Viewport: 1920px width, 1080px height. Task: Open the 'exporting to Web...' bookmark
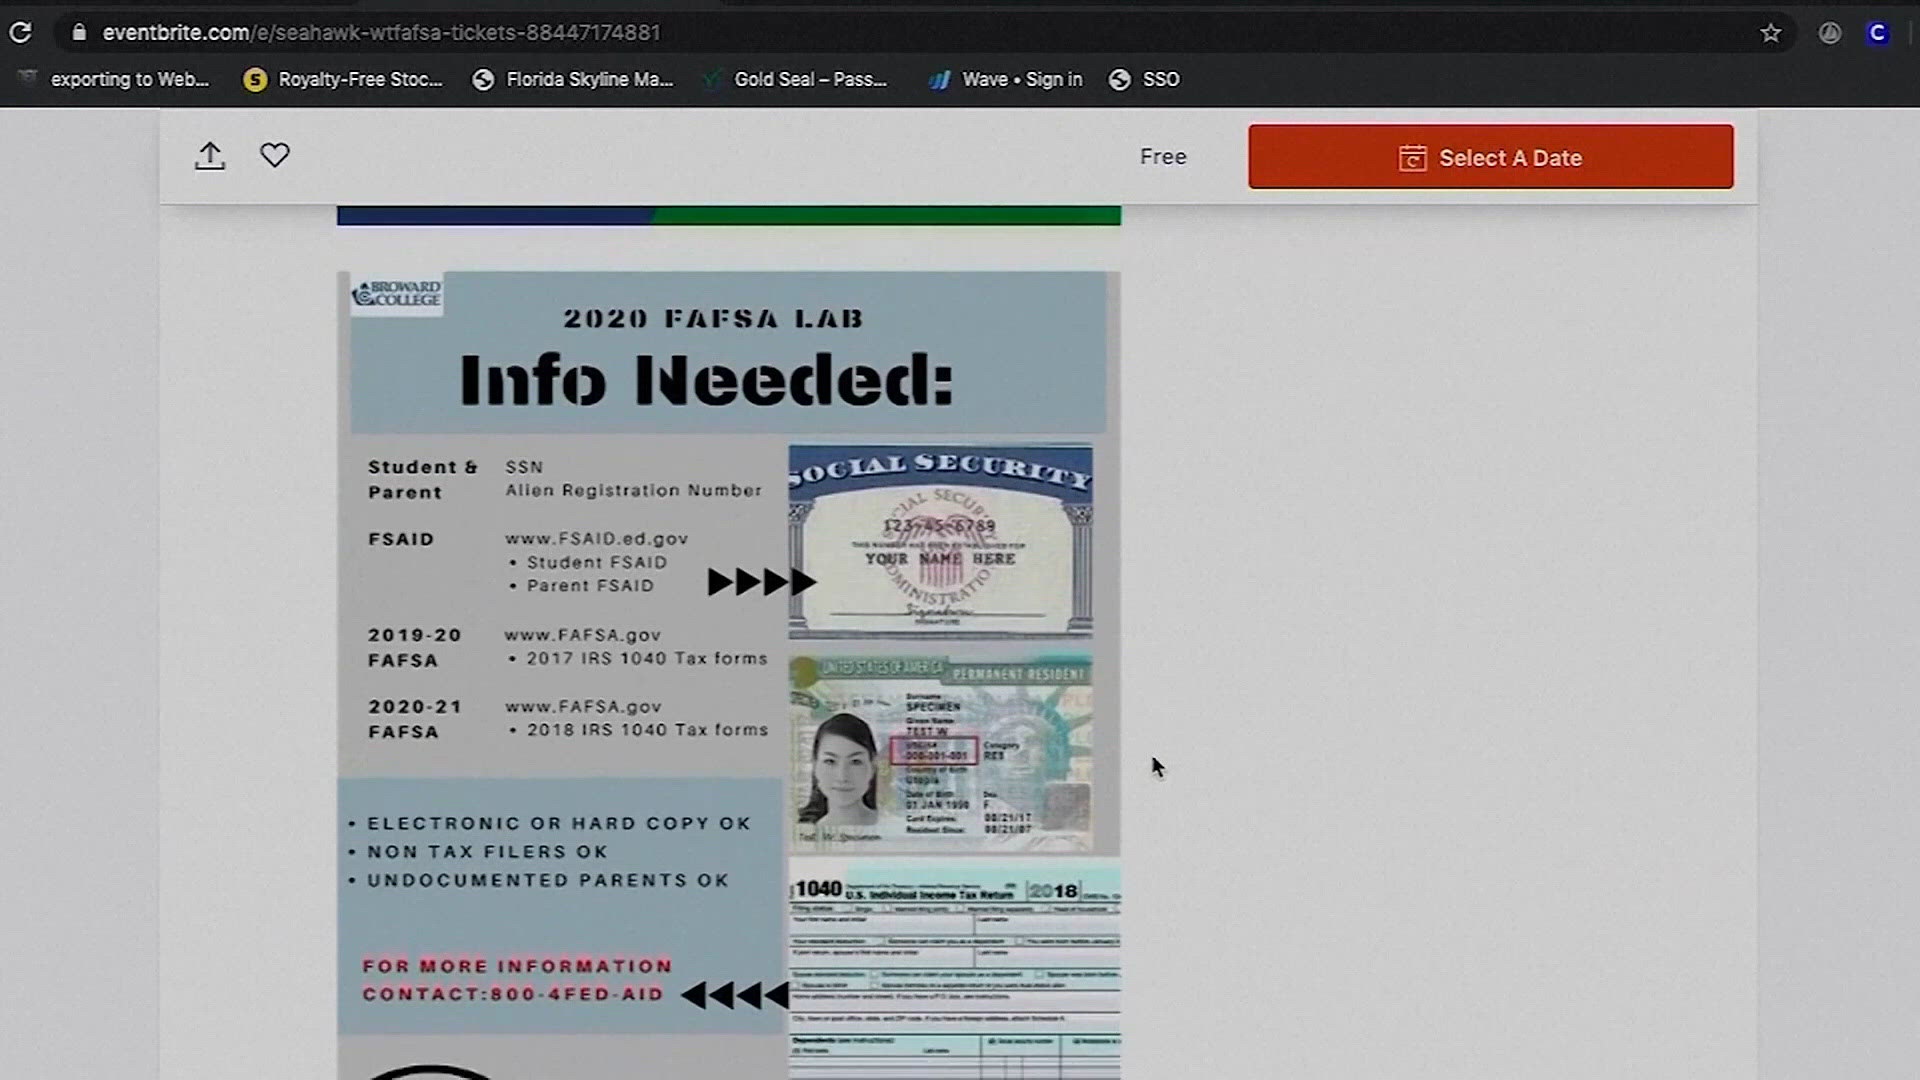coord(114,79)
